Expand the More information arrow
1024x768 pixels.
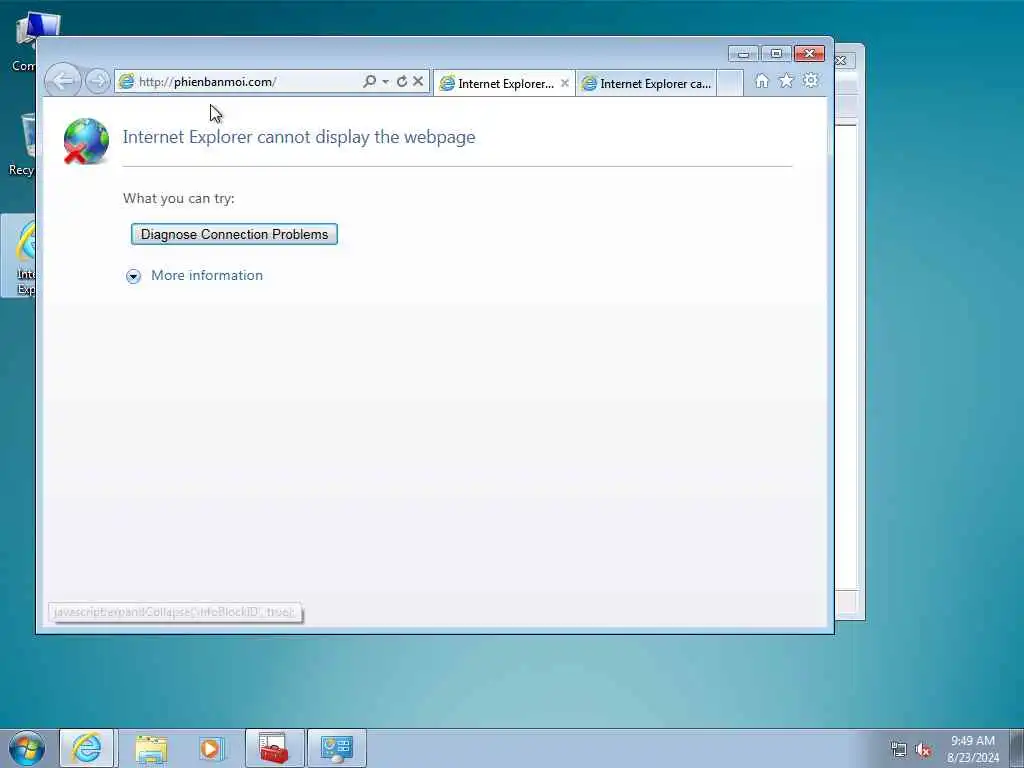(x=133, y=276)
